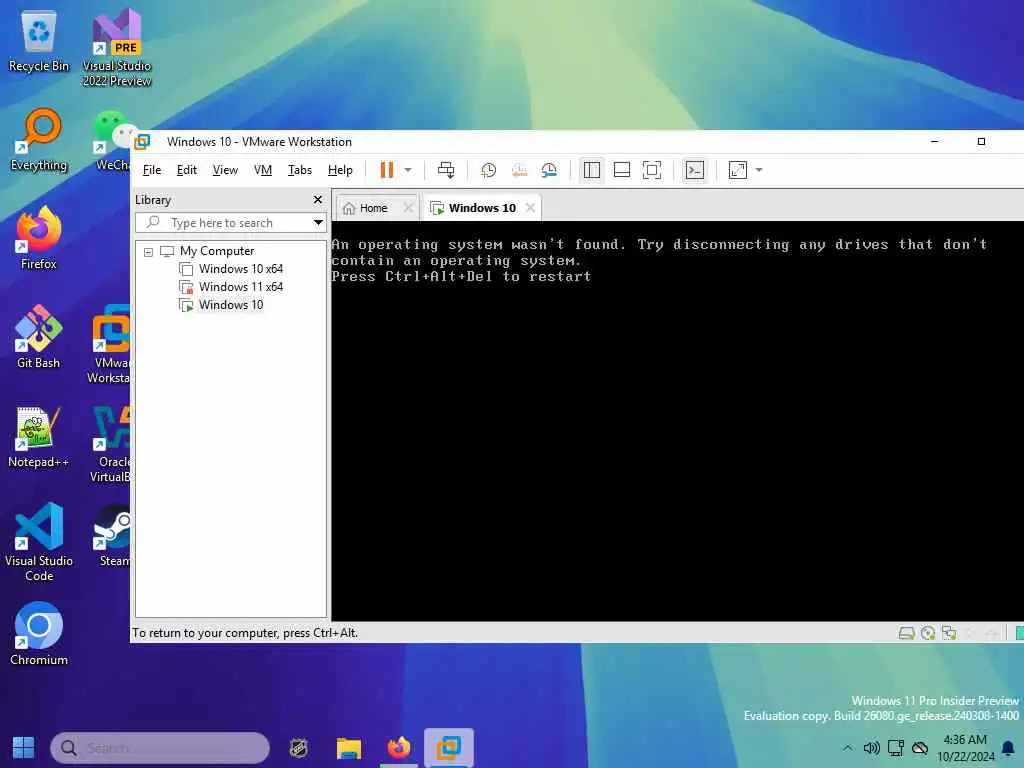Click the VMware Workstation title bar logo
The height and width of the screenshot is (768, 1024).
coord(142,142)
